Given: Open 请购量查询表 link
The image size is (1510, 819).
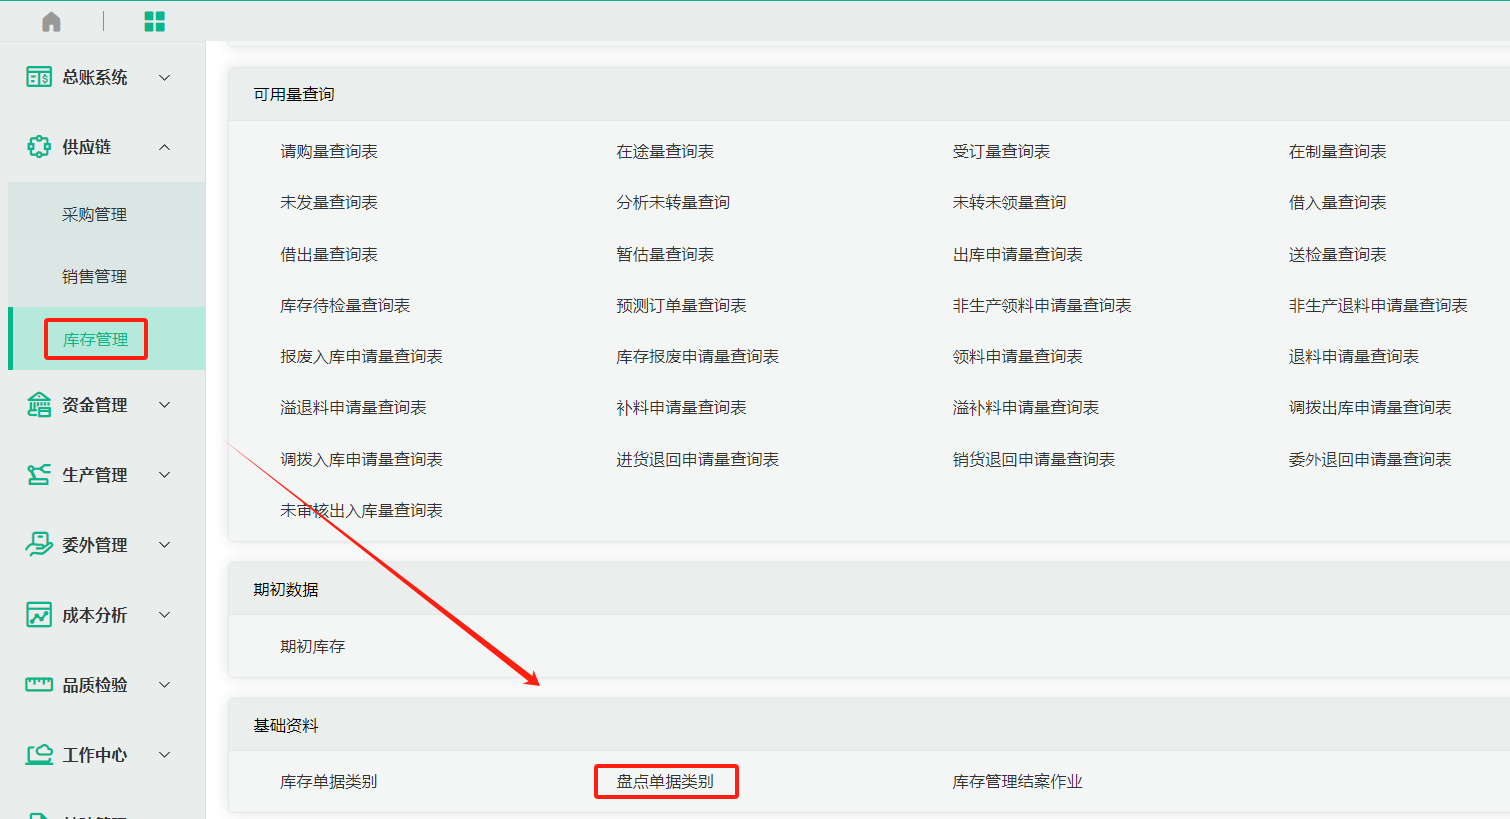Looking at the screenshot, I should click(329, 151).
